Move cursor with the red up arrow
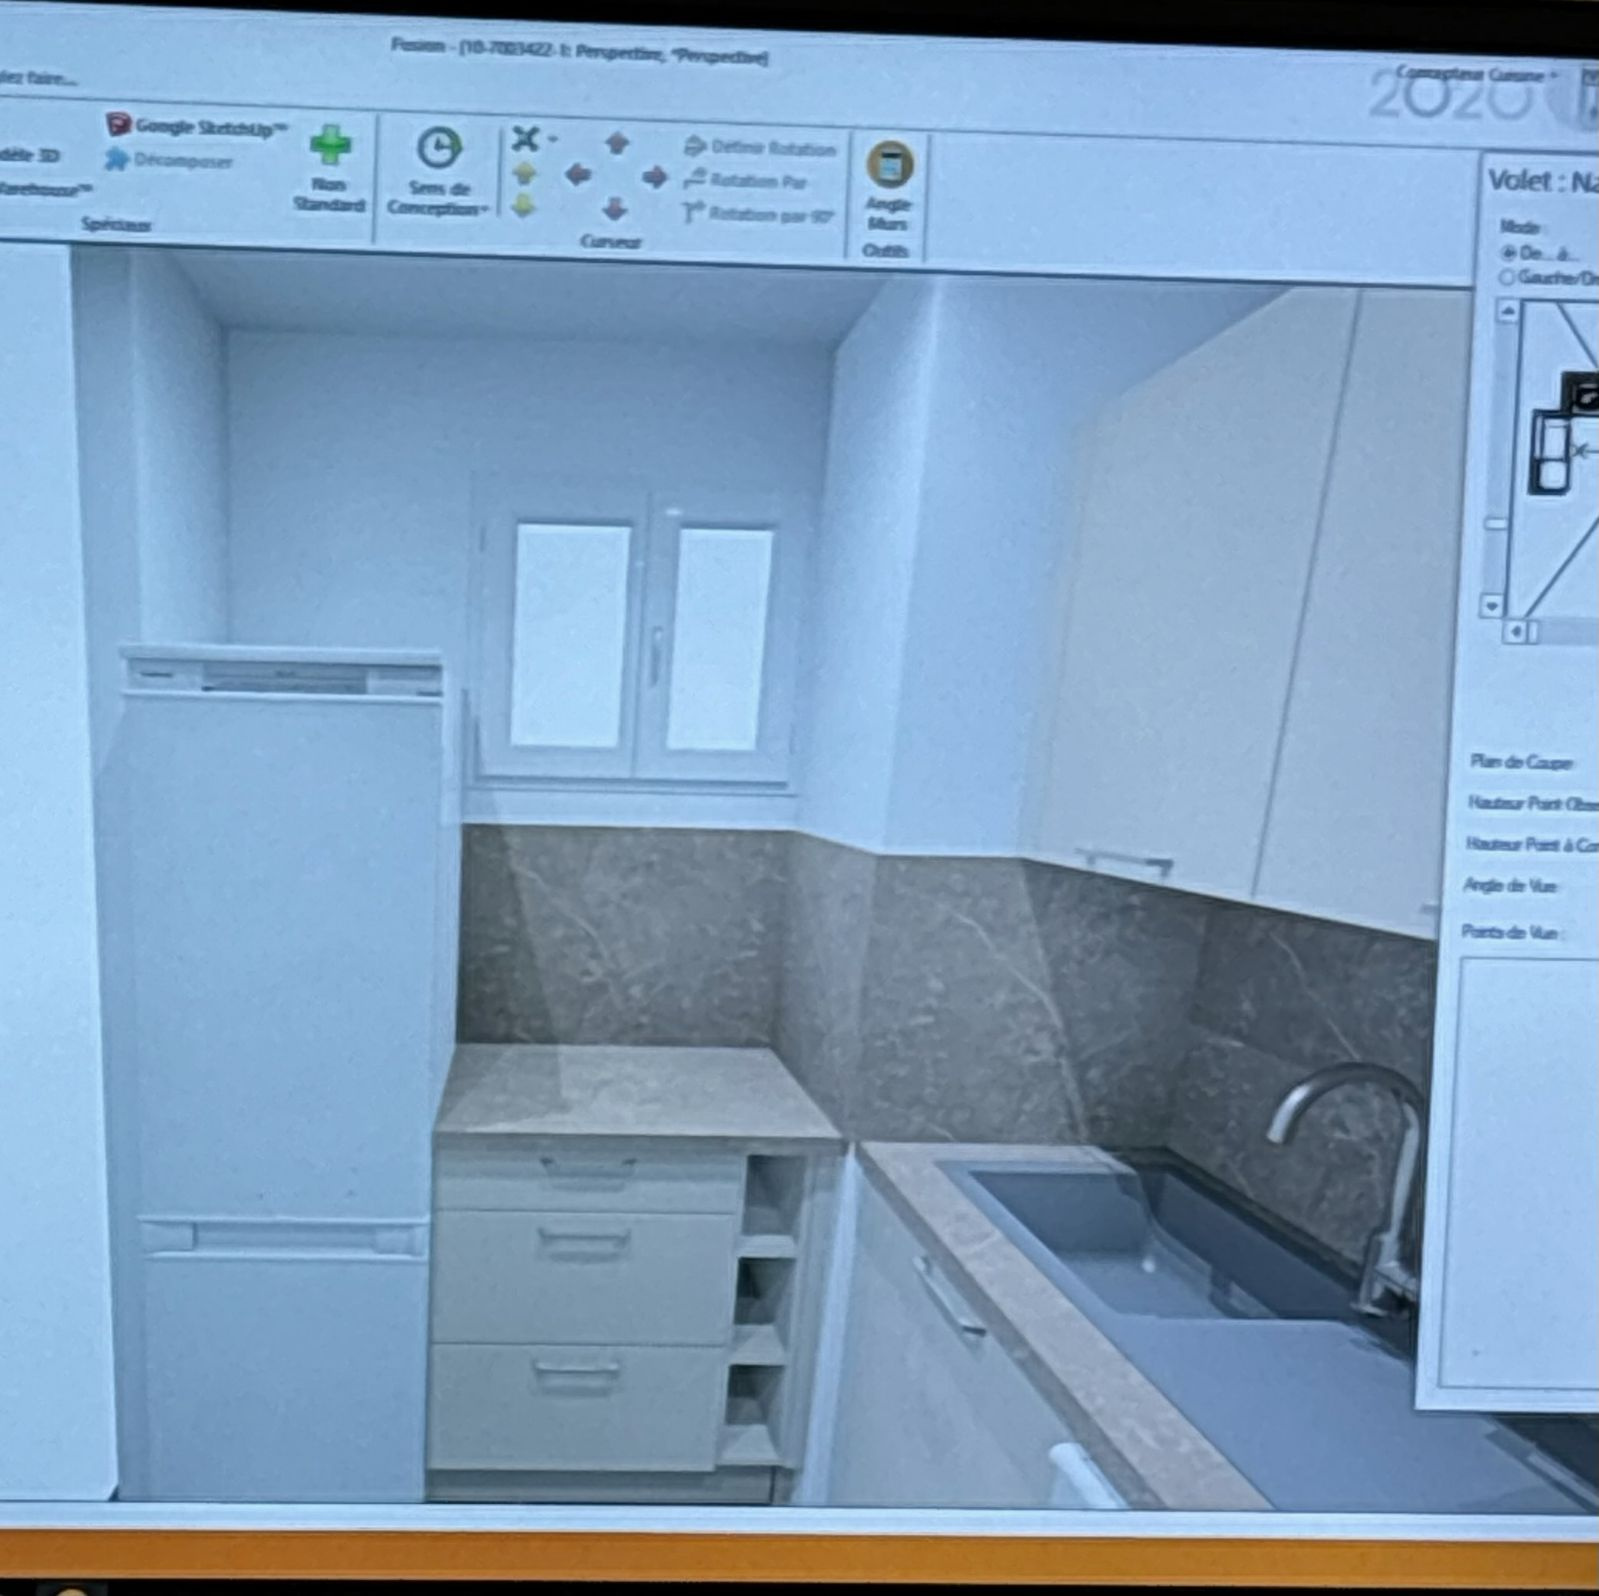Screen dimensions: 1599x1596 coord(617,143)
